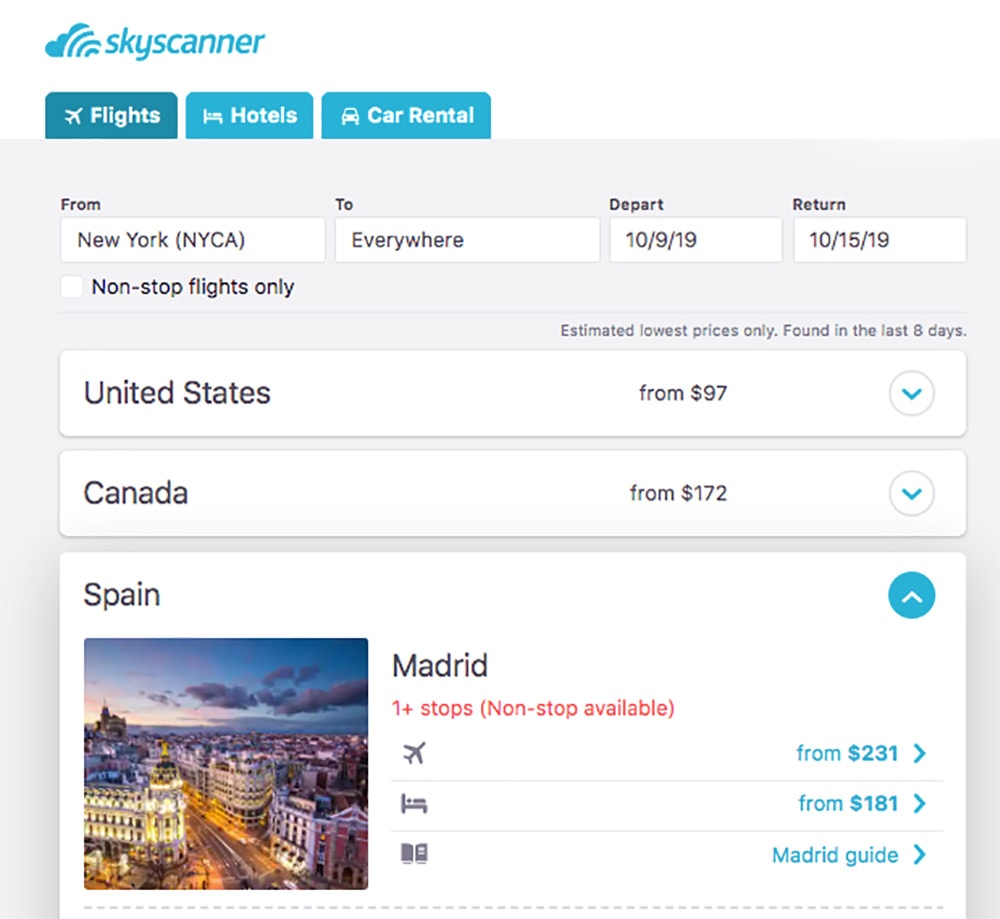Select the airplane icon on the Flights tab

pos(74,116)
